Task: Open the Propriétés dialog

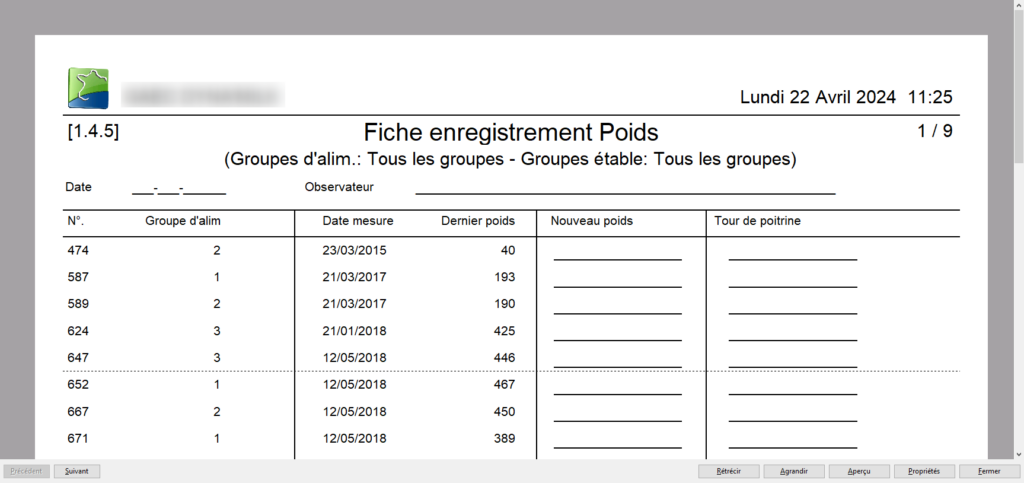Action: [924, 471]
